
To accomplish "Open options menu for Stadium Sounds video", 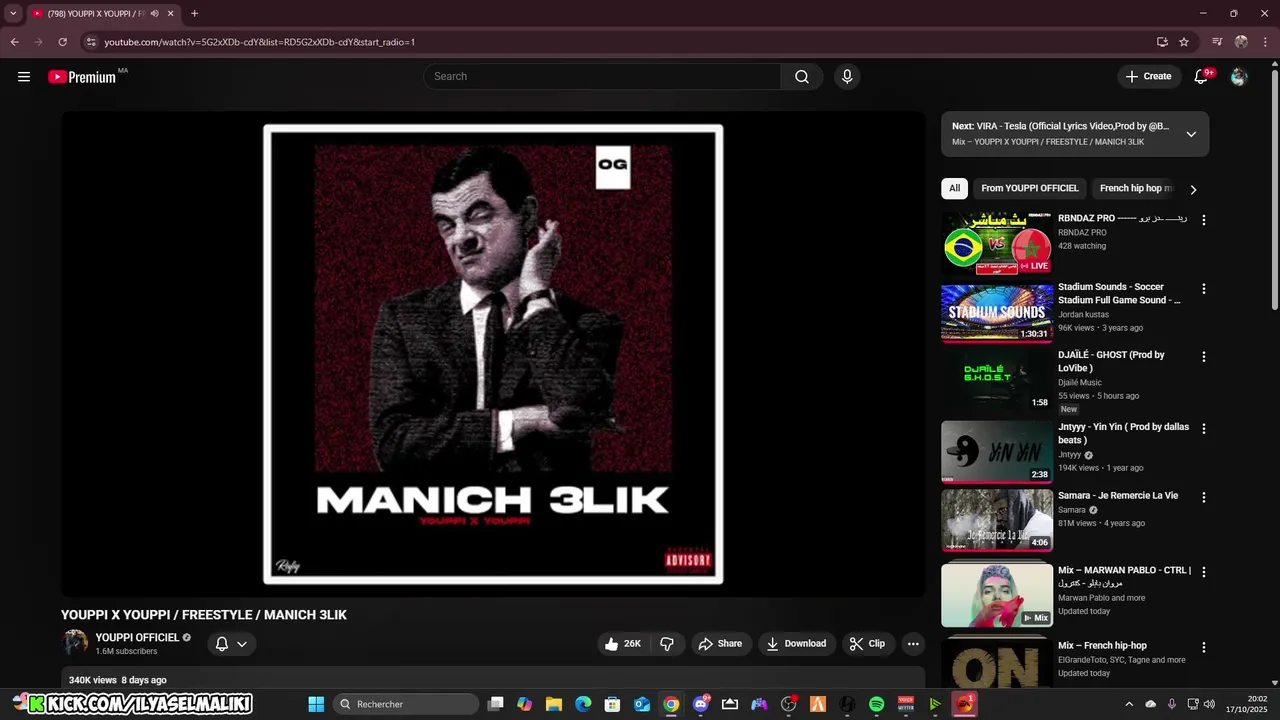I will point(1204,289).
